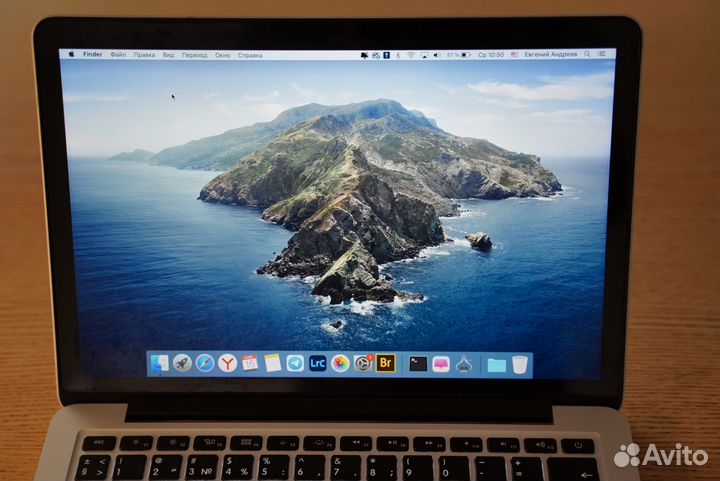720x481 pixels.
Task: Open the Finder menu in menu bar
Action: pyautogui.click(x=93, y=54)
